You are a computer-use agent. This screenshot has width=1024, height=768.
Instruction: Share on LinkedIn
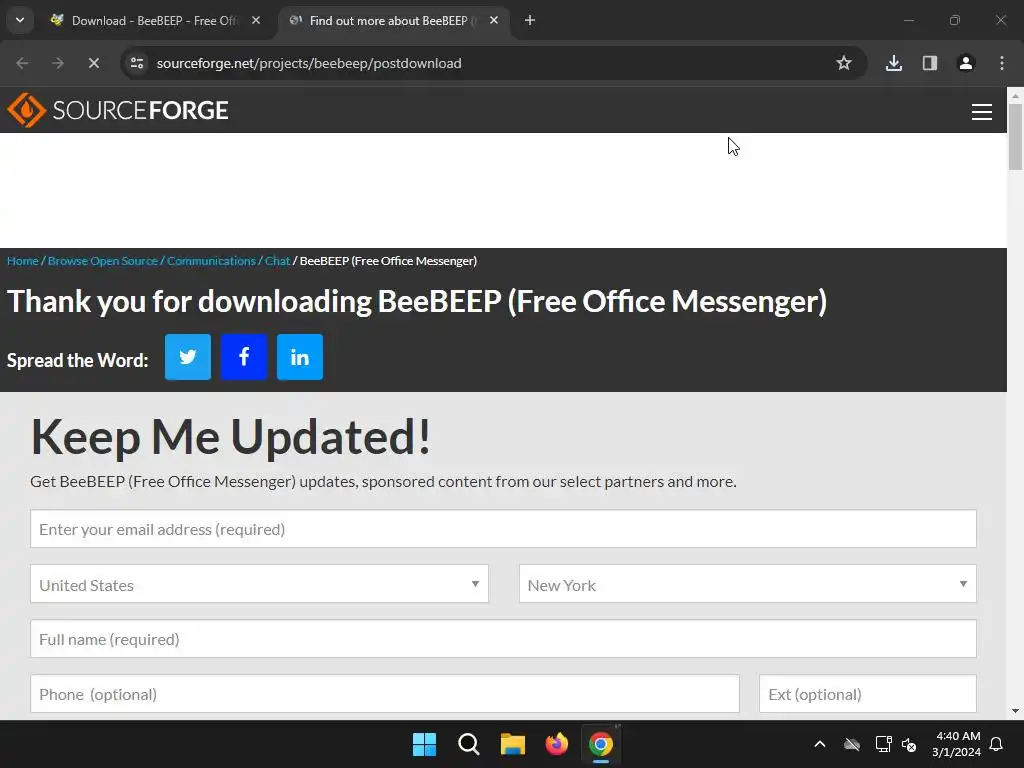300,357
